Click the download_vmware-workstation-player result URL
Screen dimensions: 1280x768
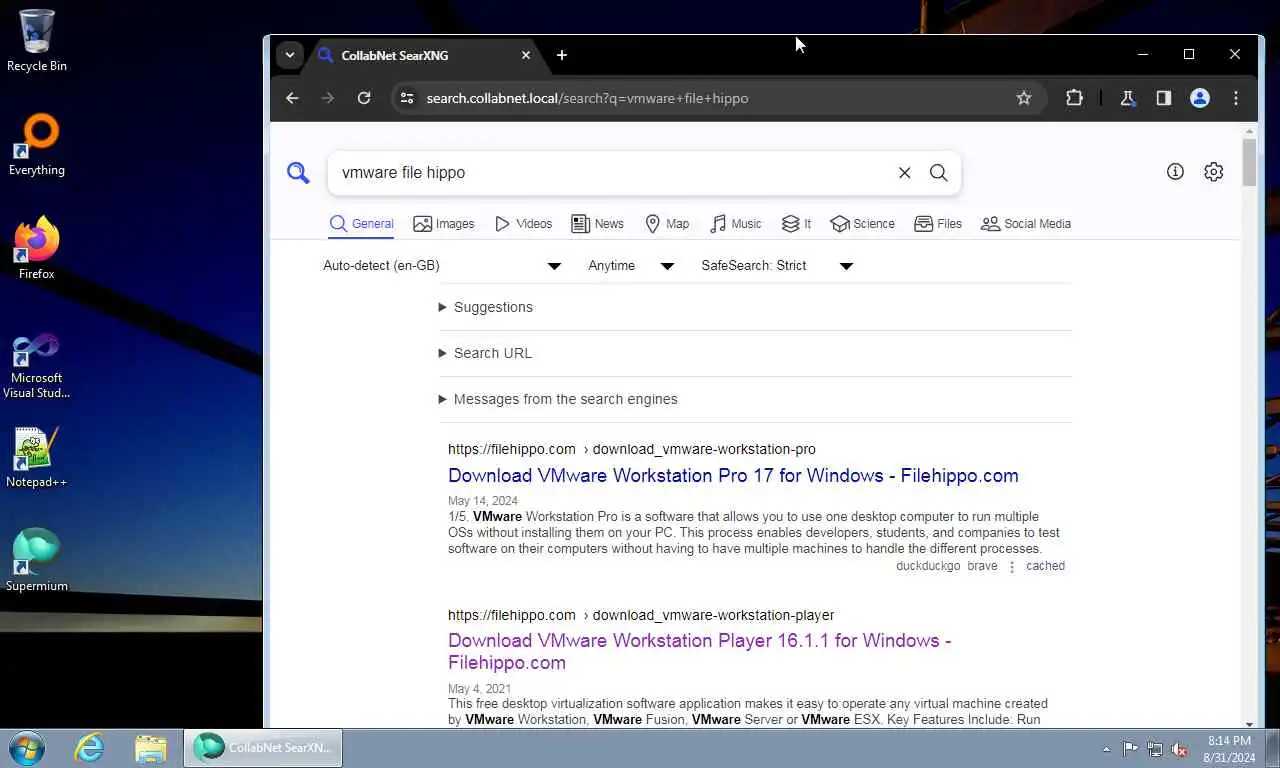[641, 616]
